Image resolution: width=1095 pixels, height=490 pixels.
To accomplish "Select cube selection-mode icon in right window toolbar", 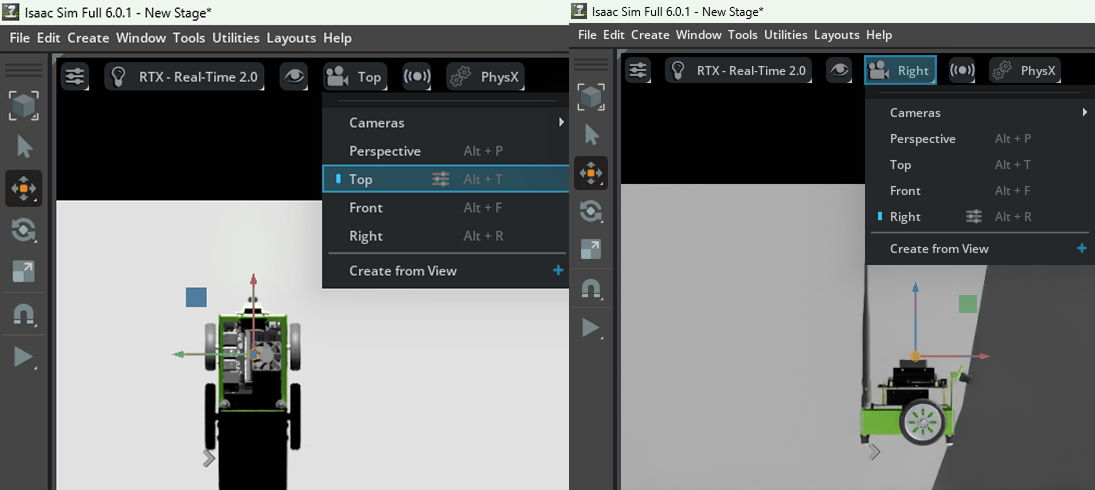I will tap(591, 96).
